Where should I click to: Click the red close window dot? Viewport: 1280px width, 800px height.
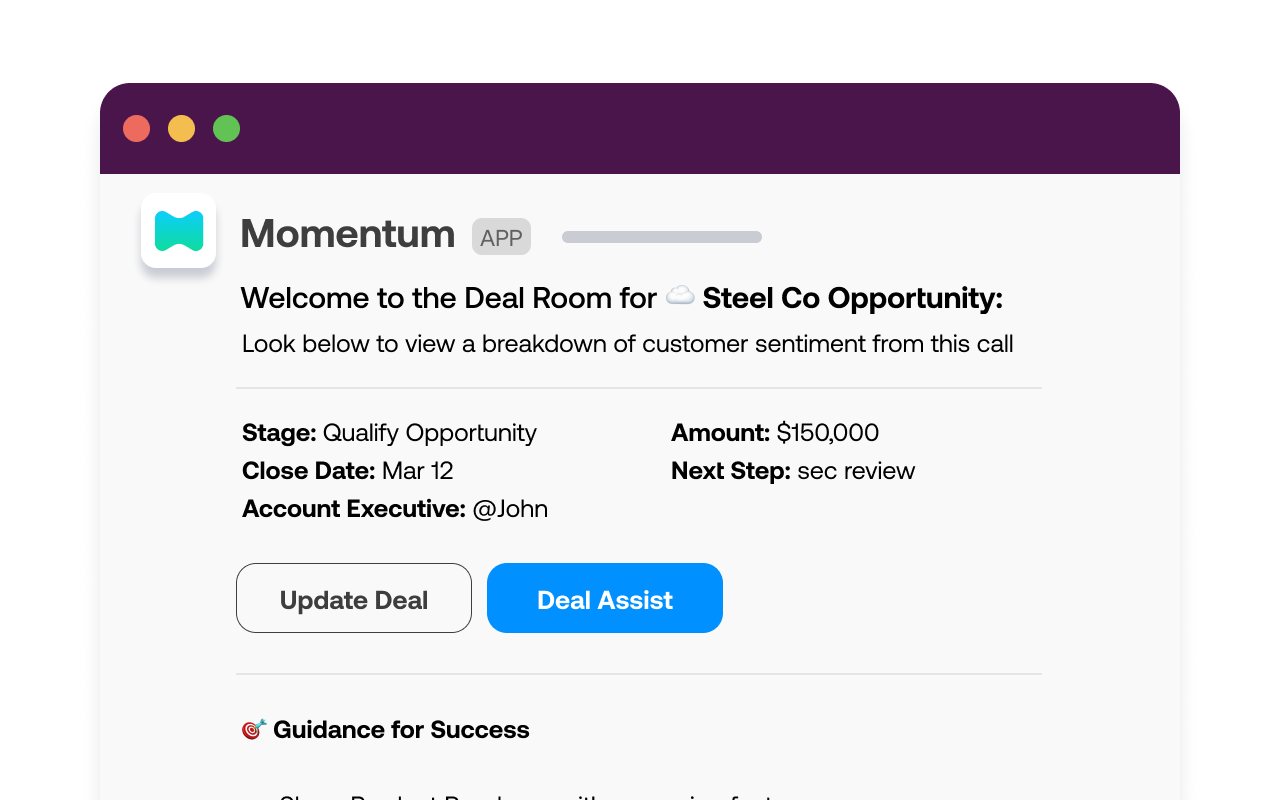[136, 129]
